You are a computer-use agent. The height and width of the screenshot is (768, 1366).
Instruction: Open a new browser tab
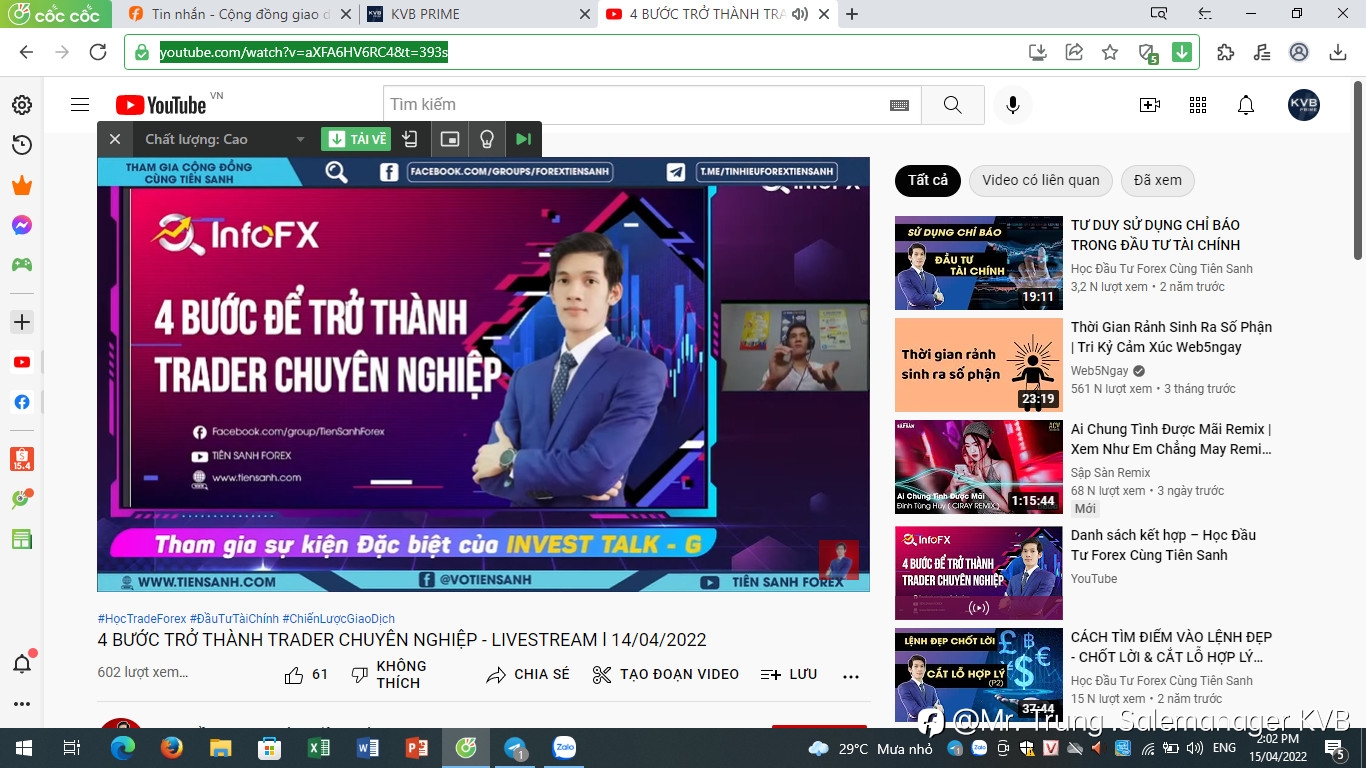coord(852,14)
